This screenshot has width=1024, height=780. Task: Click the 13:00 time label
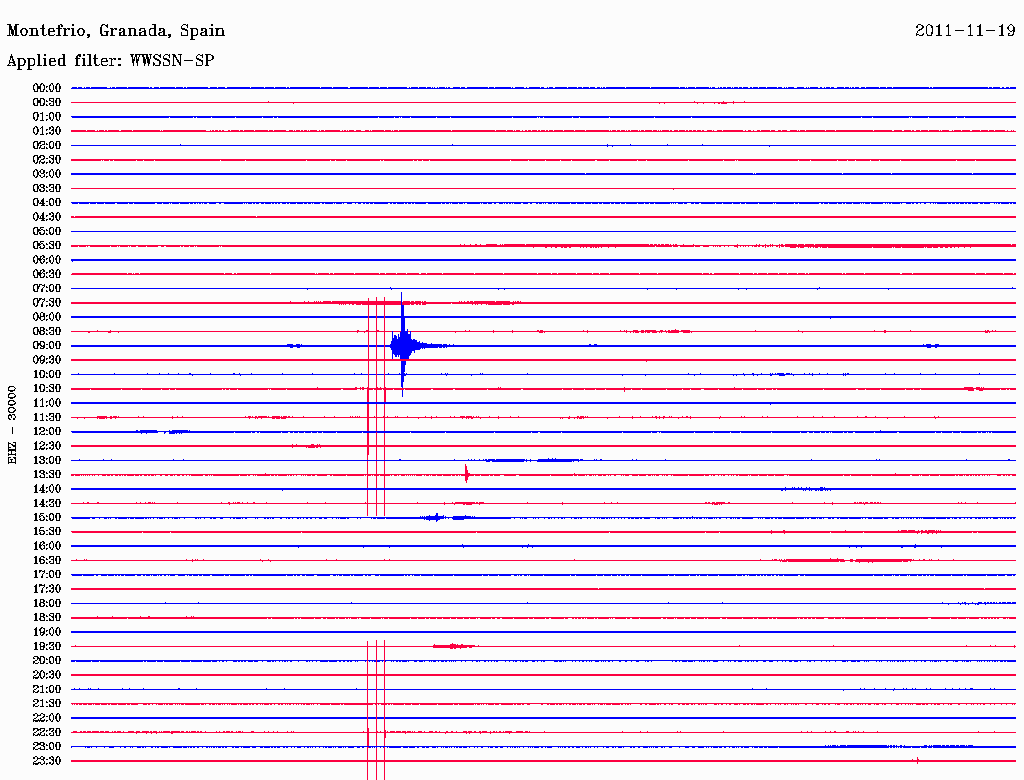coord(47,460)
